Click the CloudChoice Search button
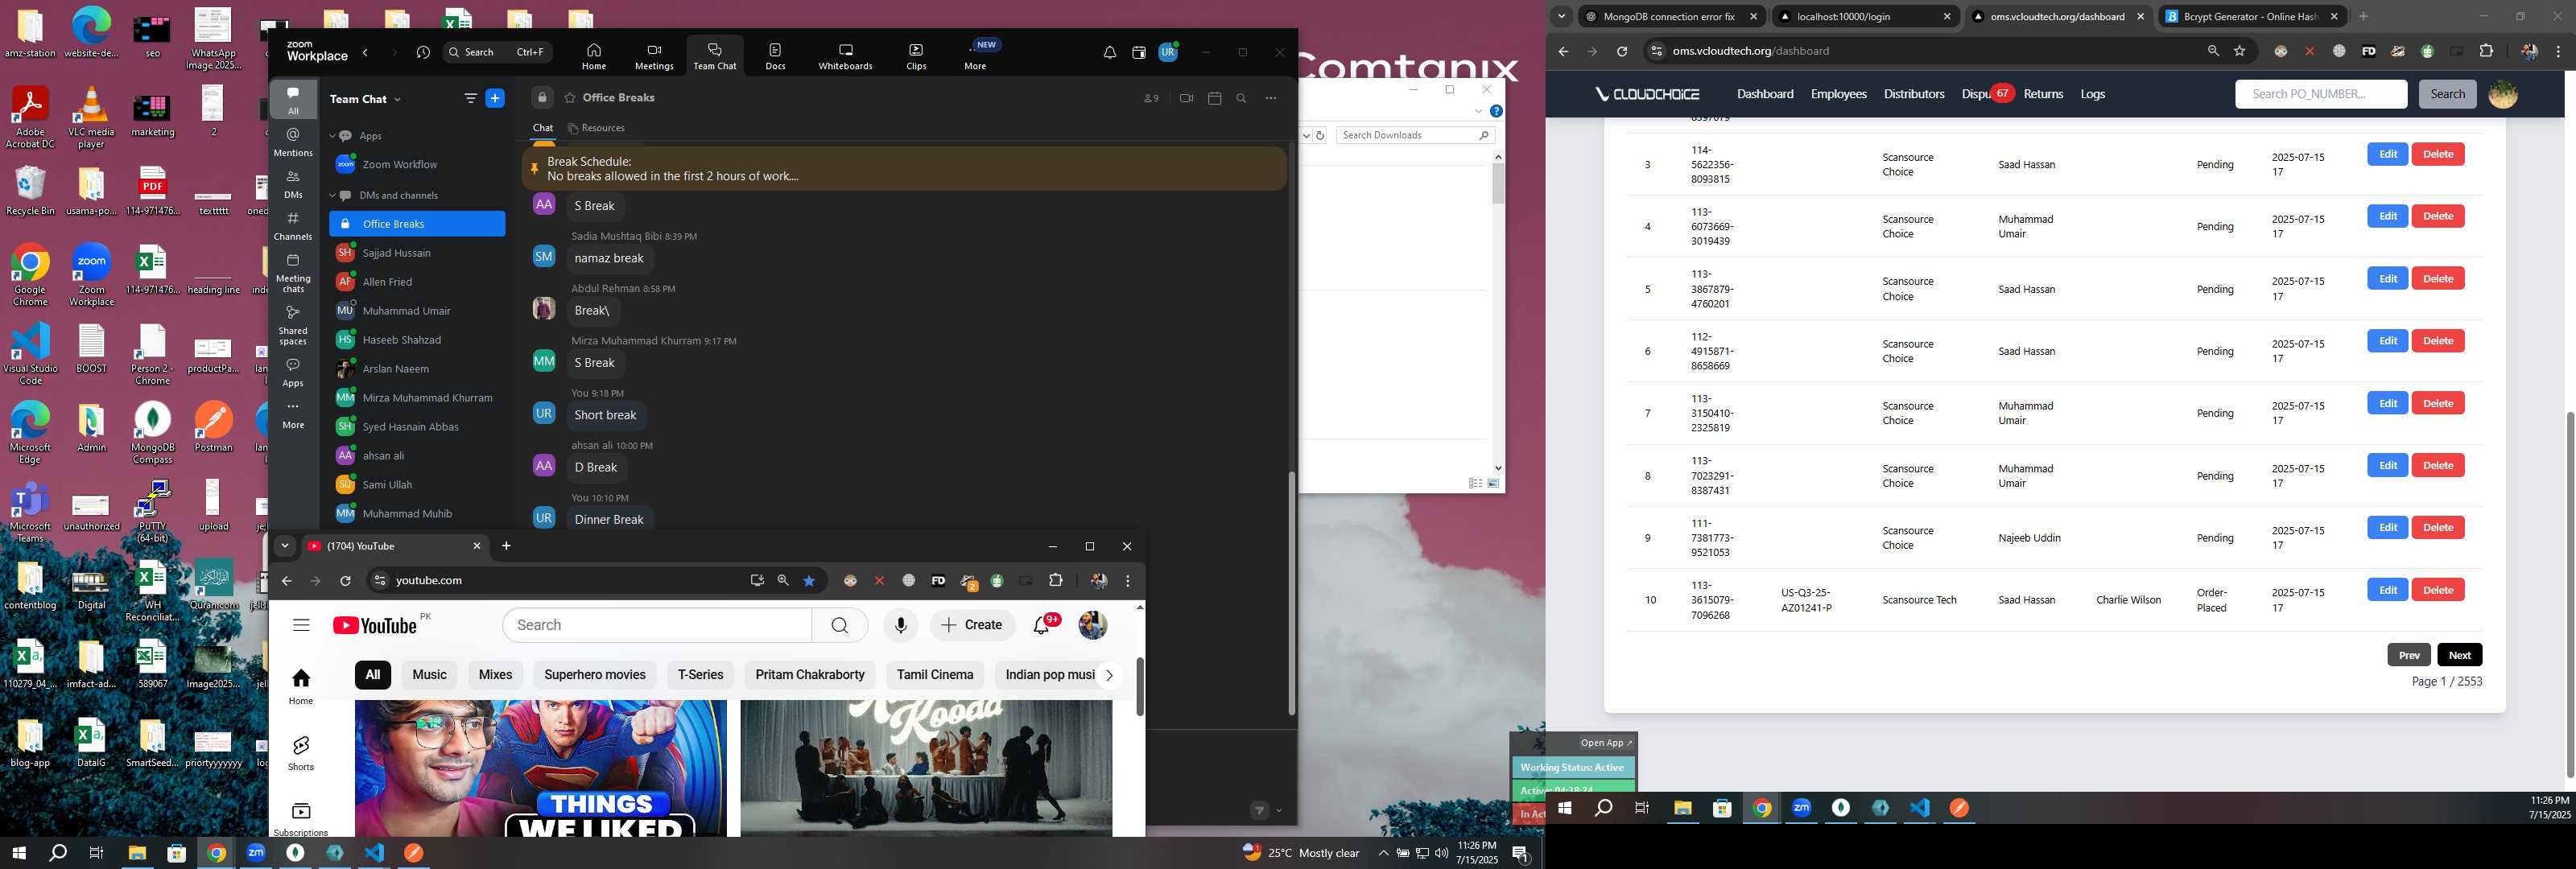The width and height of the screenshot is (2576, 869). pyautogui.click(x=2447, y=94)
